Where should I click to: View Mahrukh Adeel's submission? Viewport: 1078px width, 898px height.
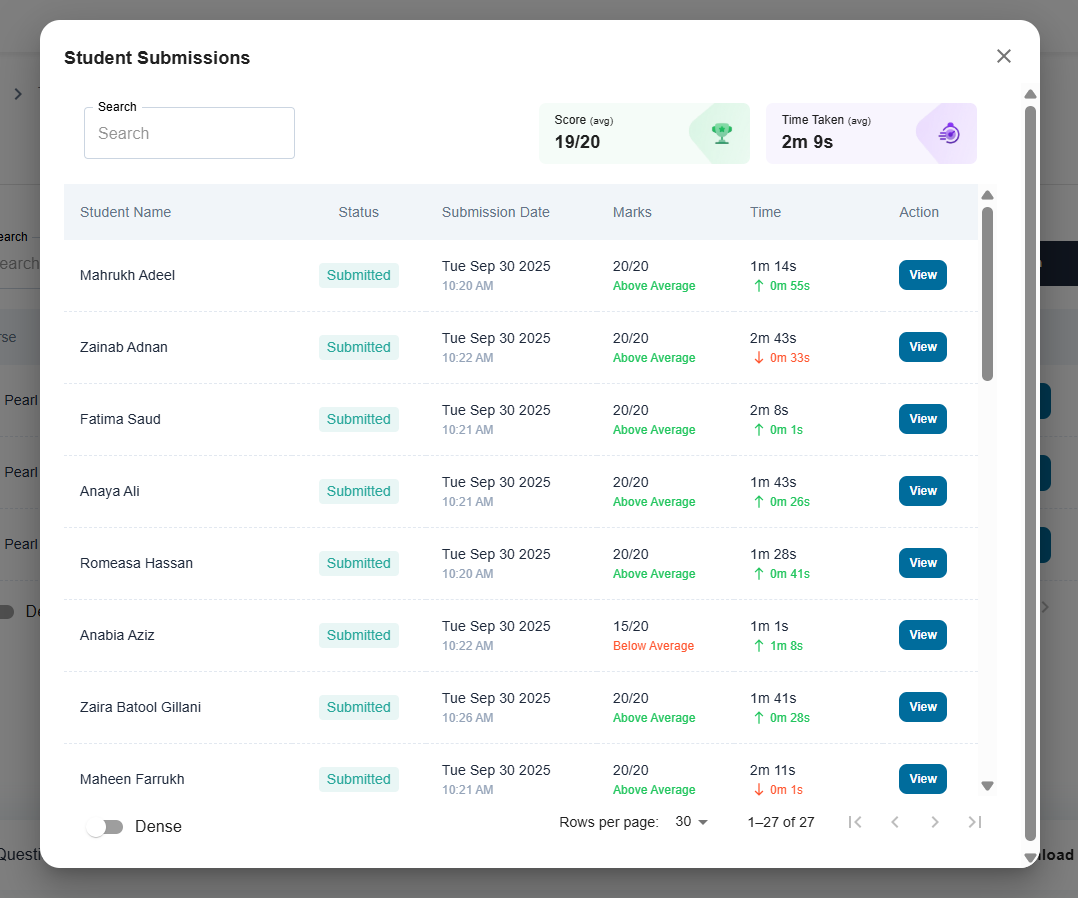[922, 274]
